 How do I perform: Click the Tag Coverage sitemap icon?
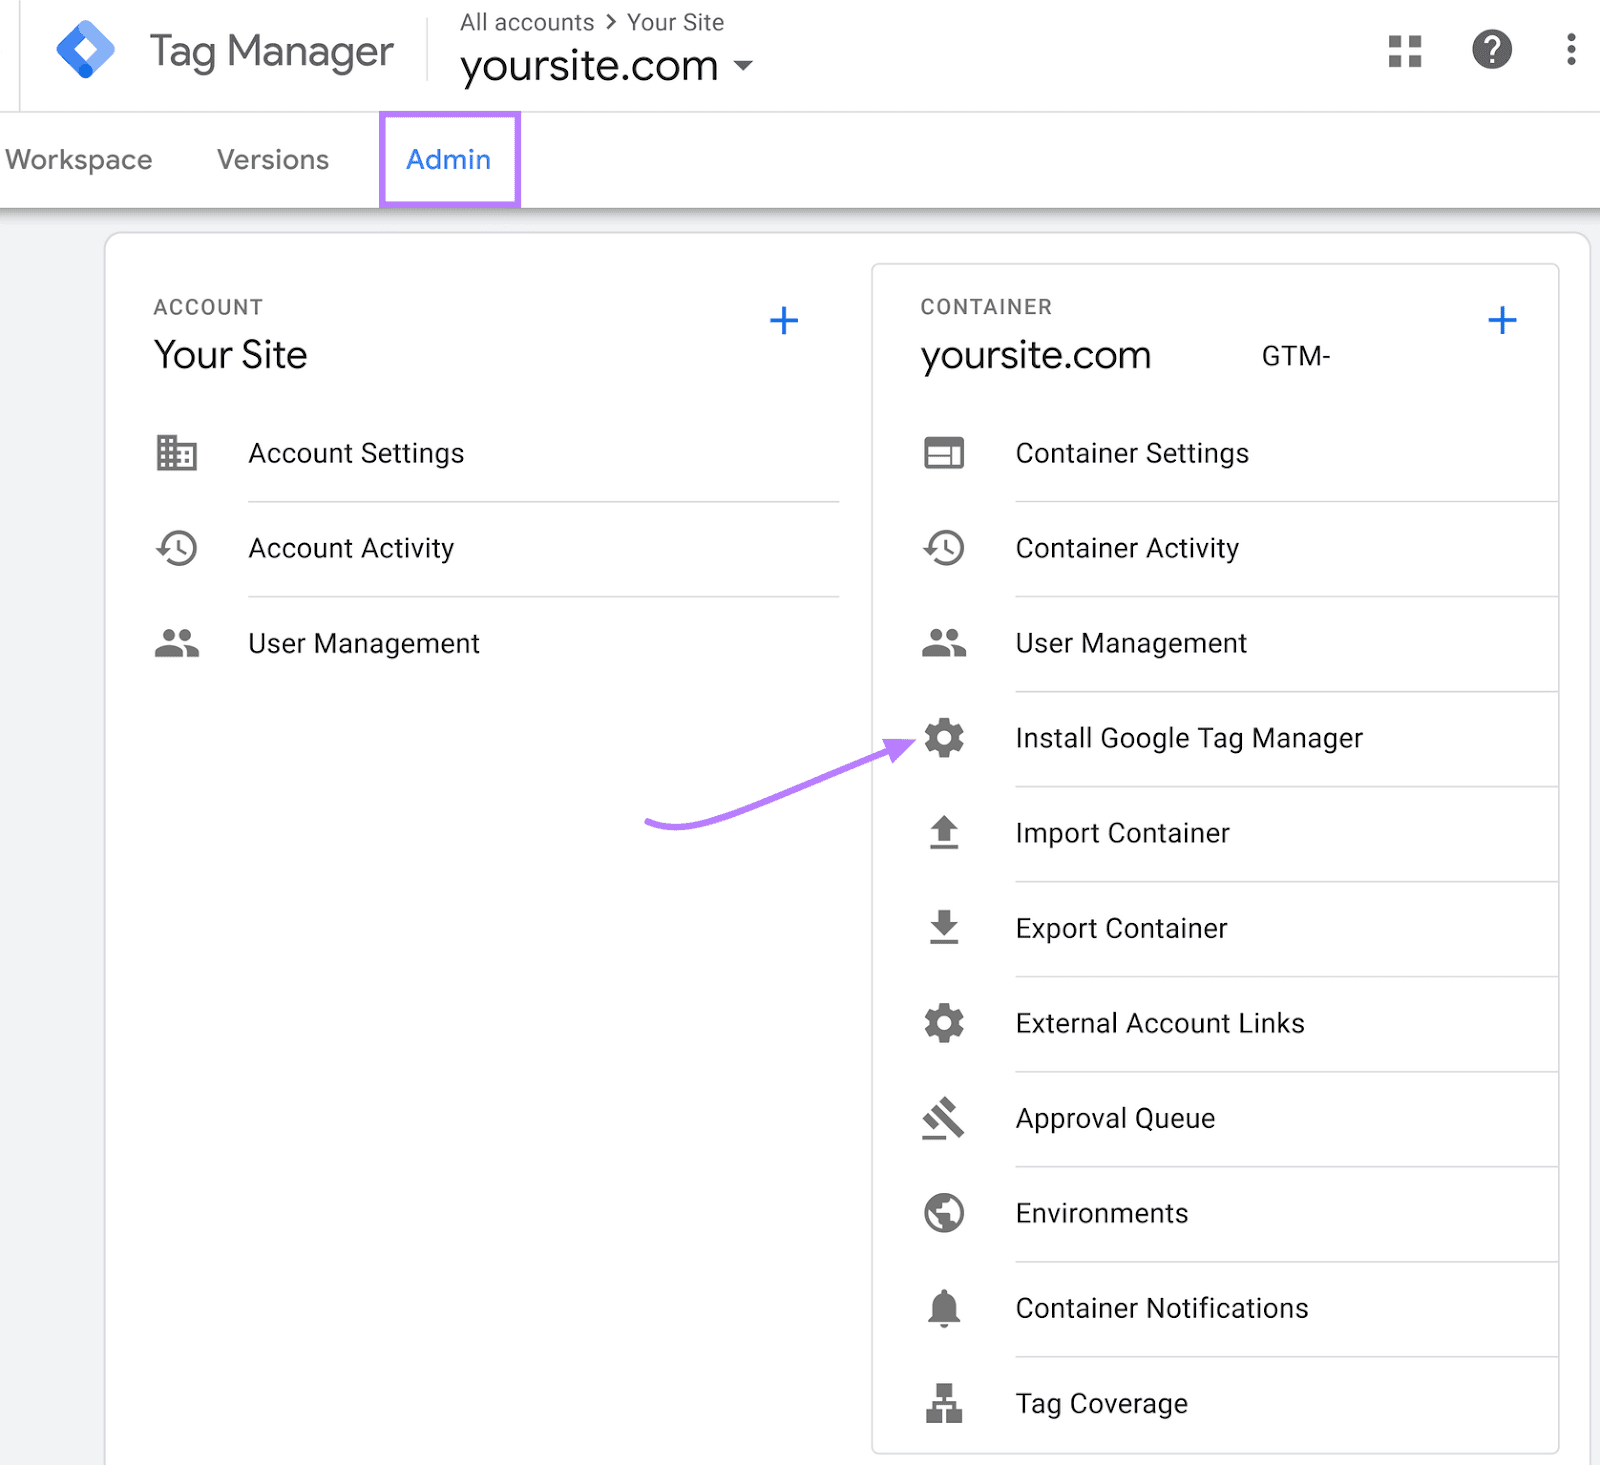tap(943, 1403)
